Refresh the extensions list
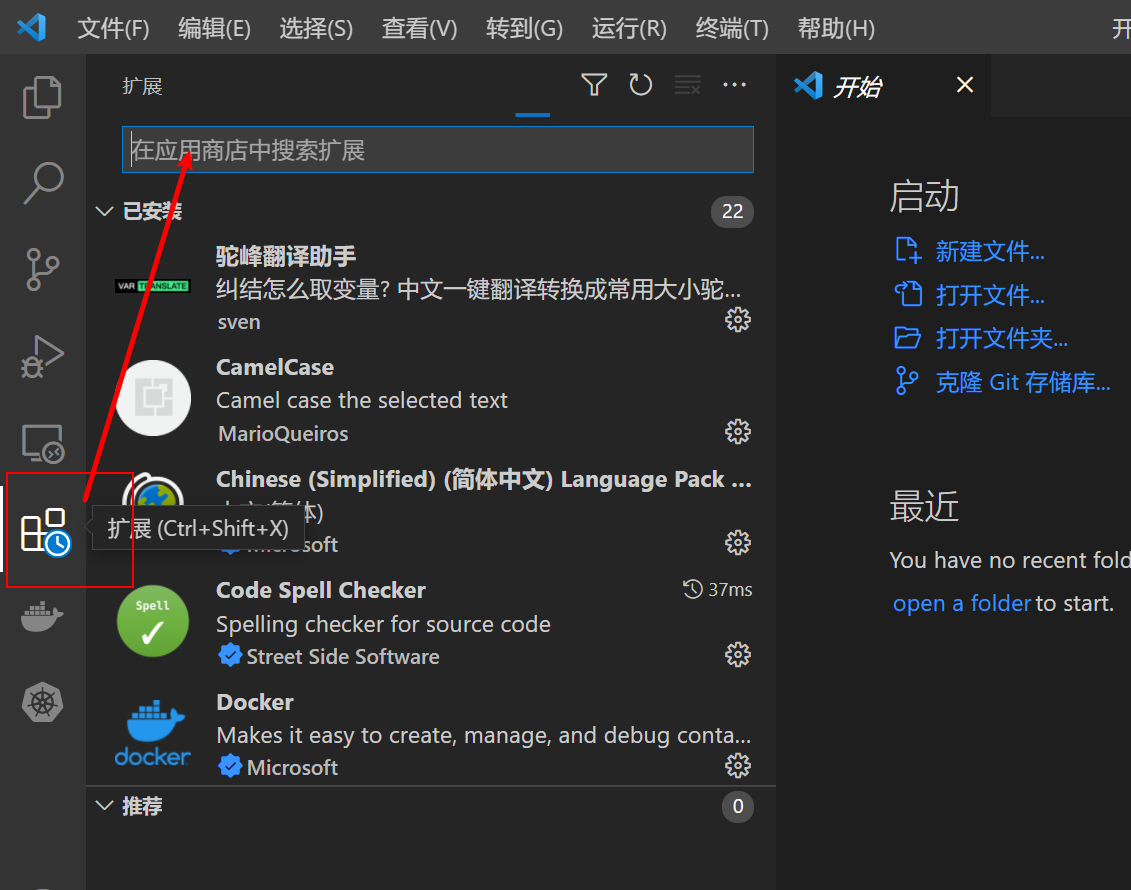 pyautogui.click(x=641, y=85)
